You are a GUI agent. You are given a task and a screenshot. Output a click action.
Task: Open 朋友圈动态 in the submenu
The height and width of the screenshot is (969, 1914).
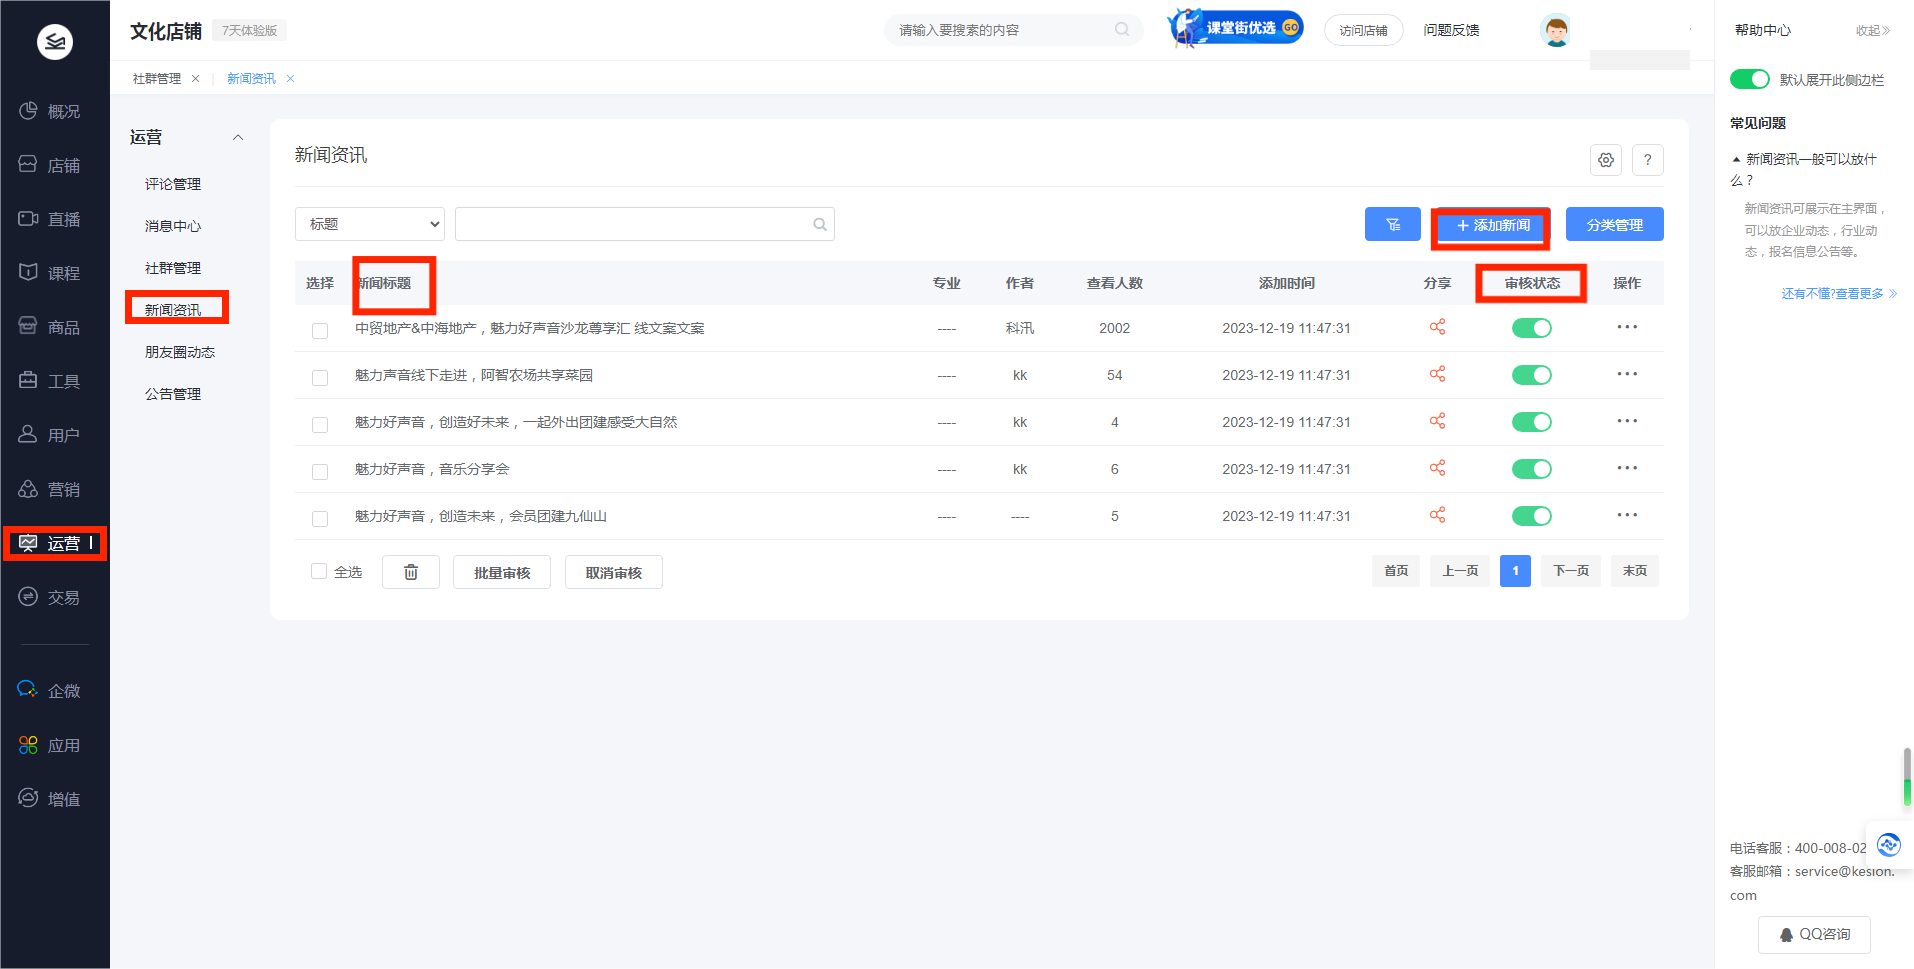tap(180, 352)
